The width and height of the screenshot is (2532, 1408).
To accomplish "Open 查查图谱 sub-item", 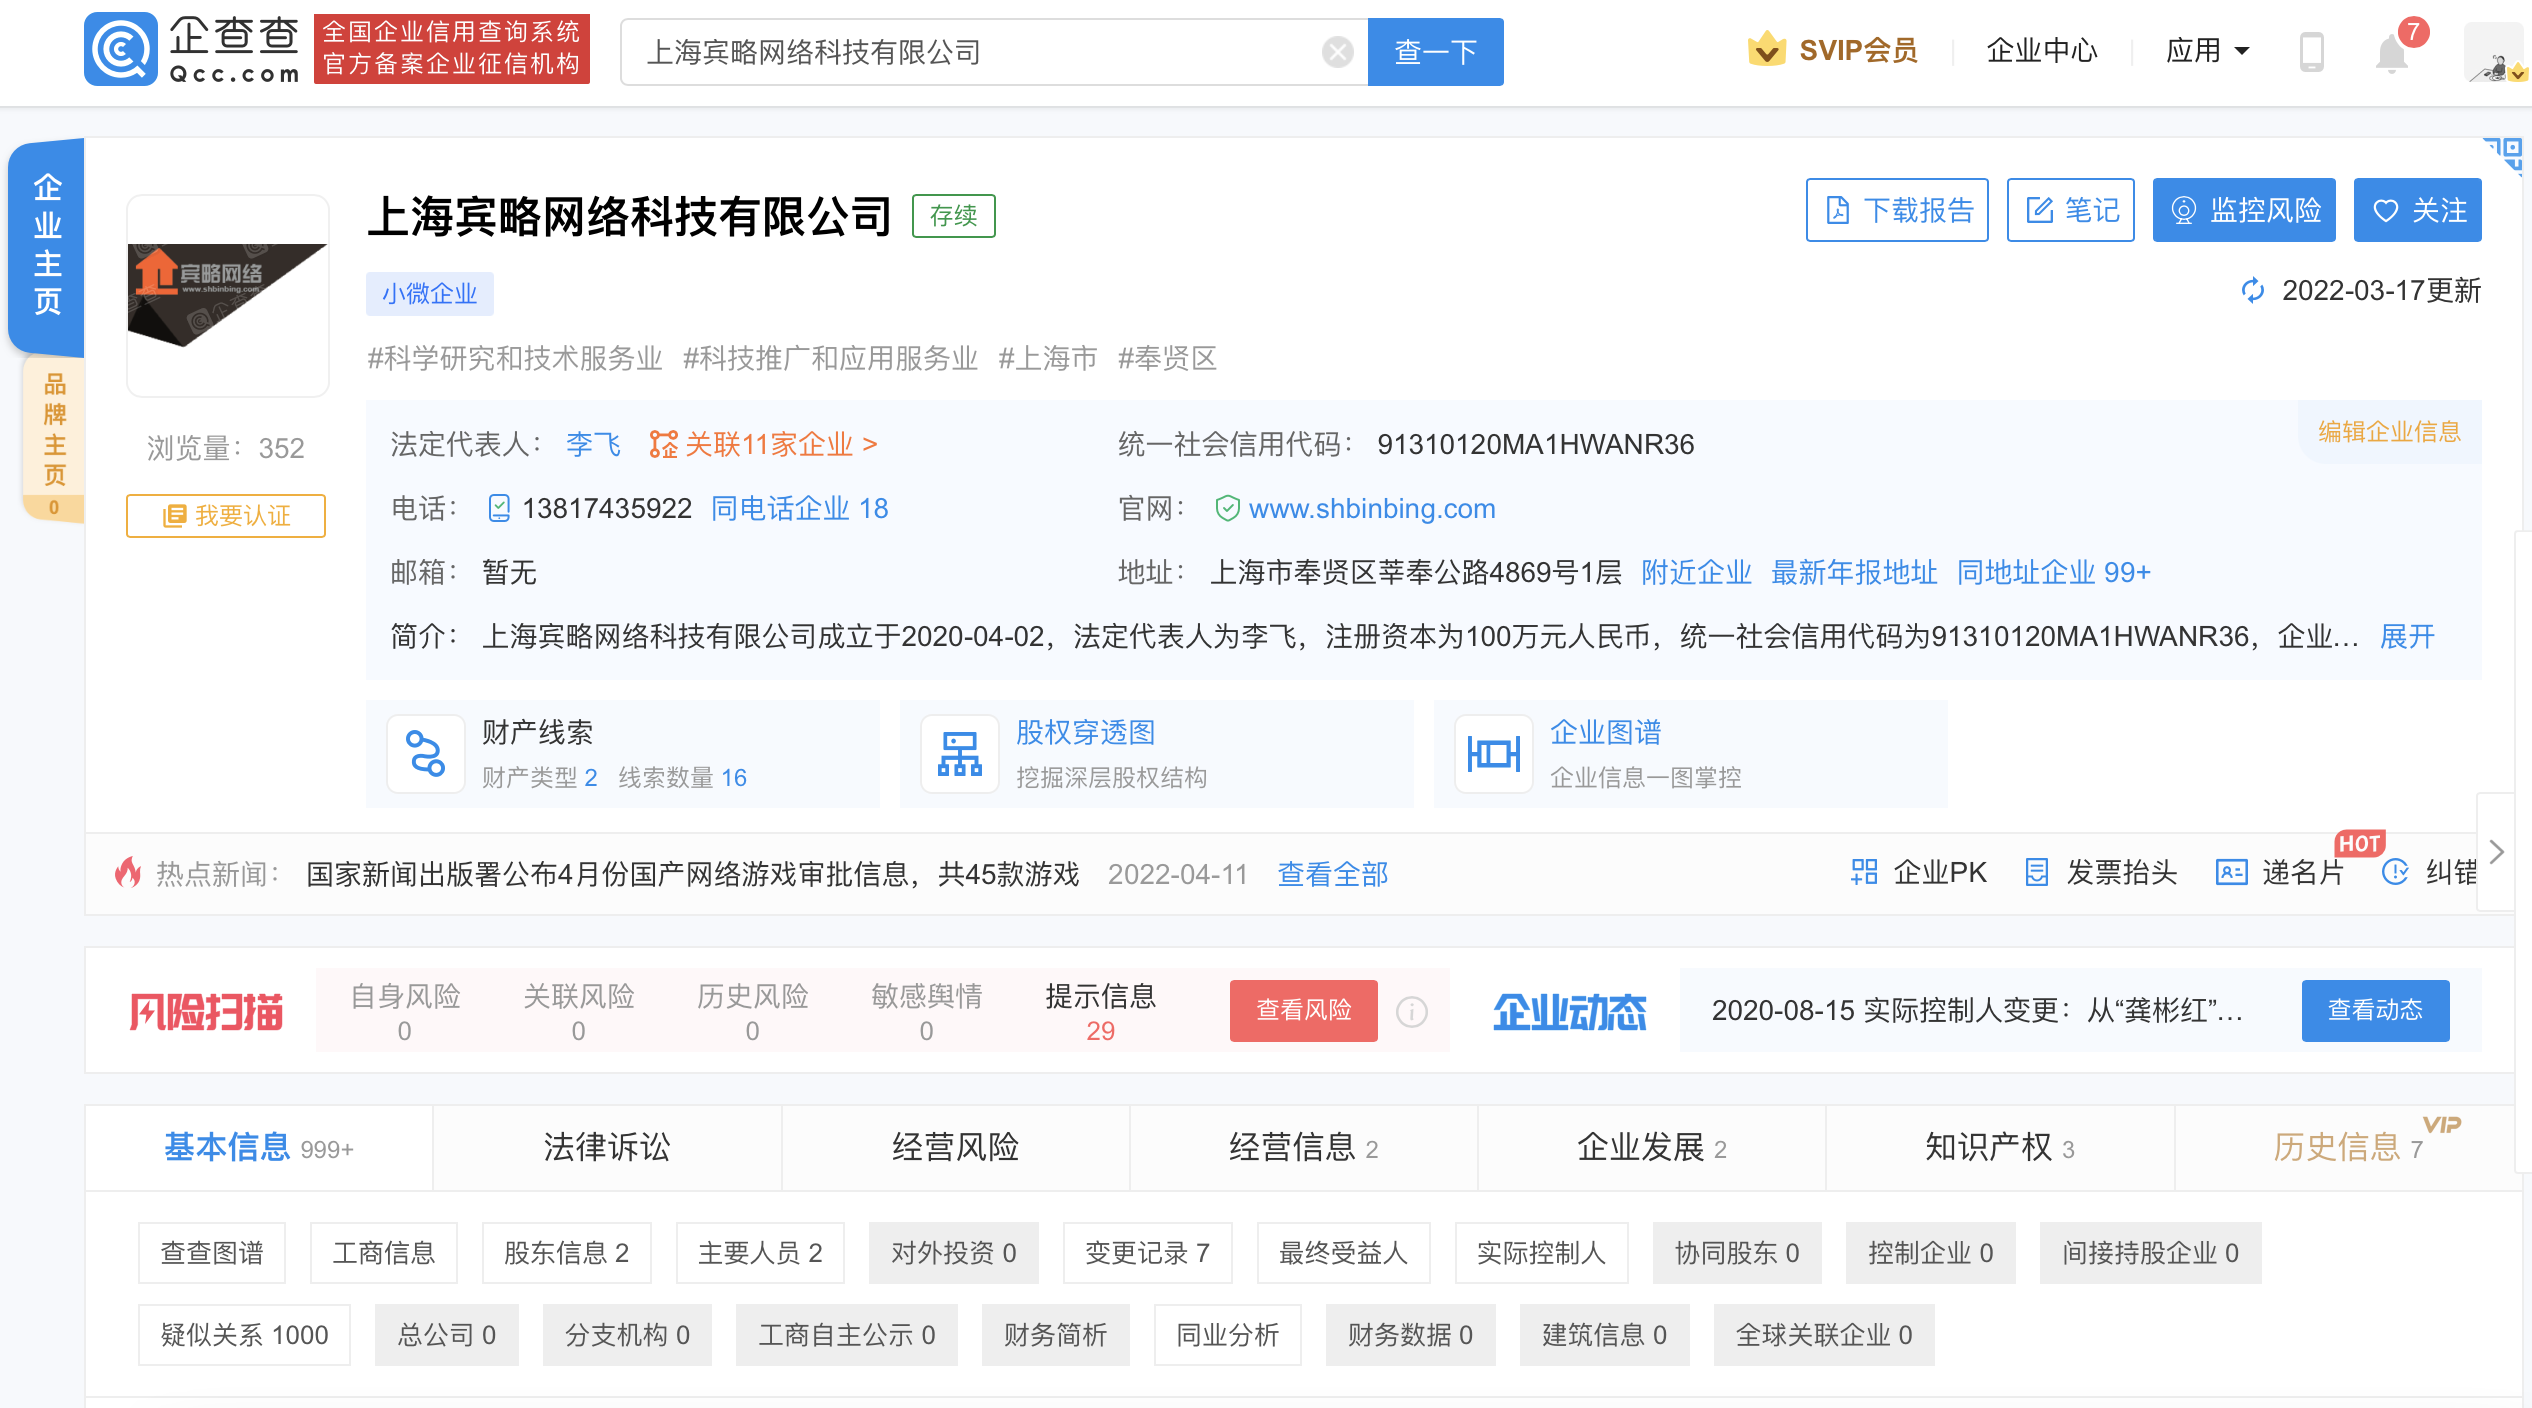I will pyautogui.click(x=212, y=1253).
